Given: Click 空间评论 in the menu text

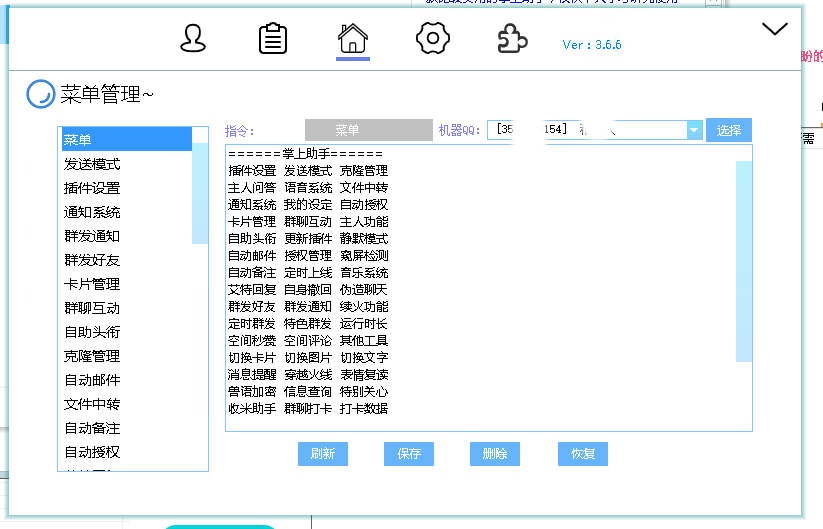Looking at the screenshot, I should click(308, 341).
